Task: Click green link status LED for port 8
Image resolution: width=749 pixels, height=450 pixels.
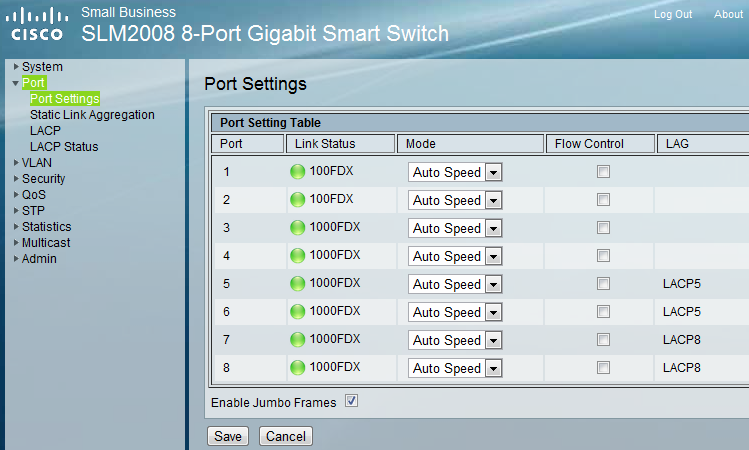Action: 297,367
